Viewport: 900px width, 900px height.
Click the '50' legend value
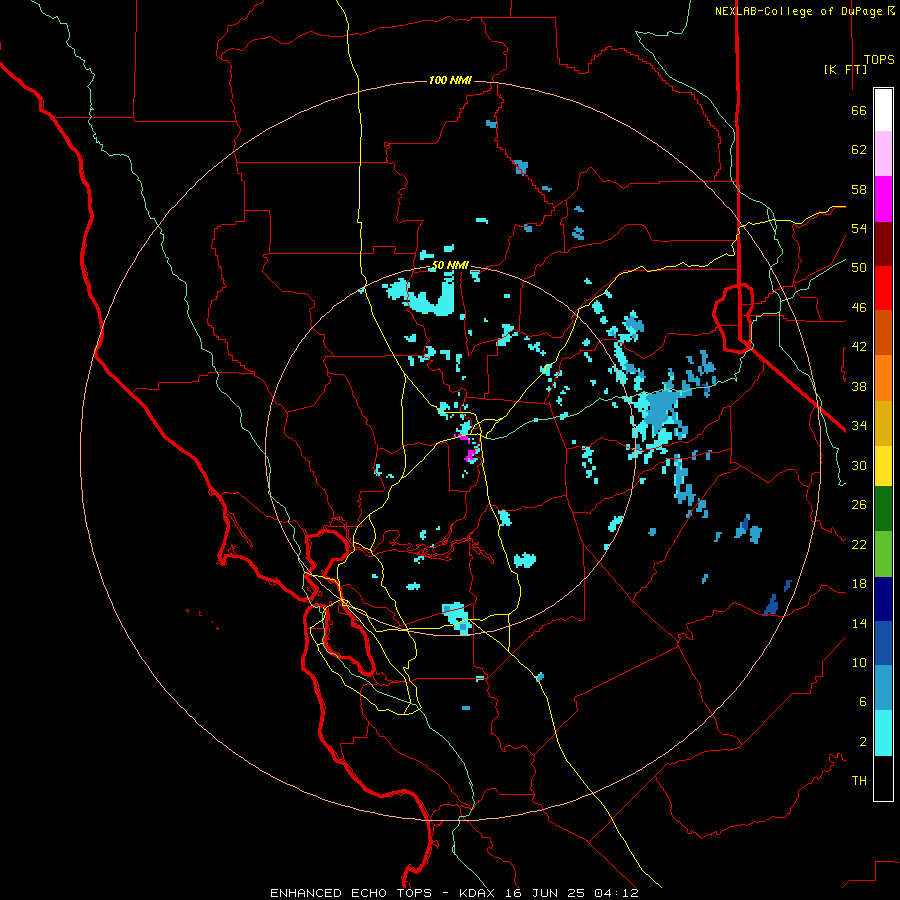(x=859, y=268)
